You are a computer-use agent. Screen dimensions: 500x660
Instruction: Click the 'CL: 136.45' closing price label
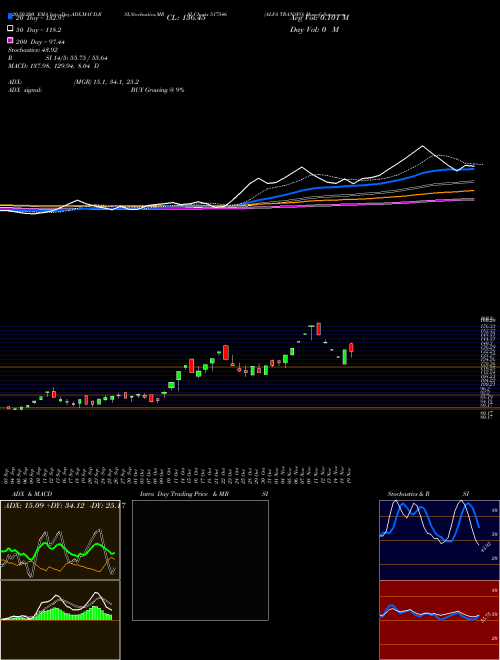[x=186, y=17]
